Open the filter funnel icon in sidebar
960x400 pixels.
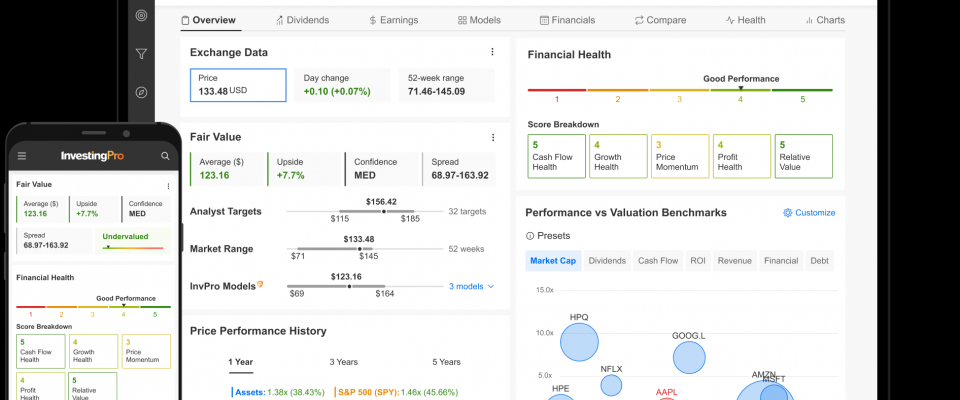click(x=141, y=54)
